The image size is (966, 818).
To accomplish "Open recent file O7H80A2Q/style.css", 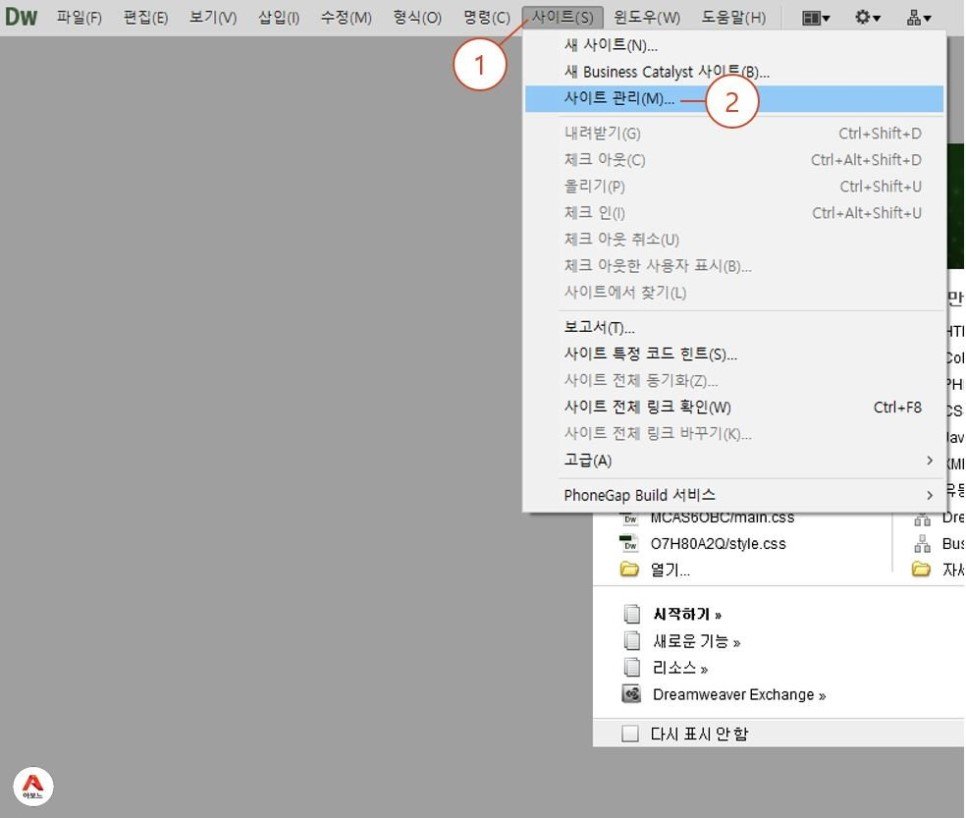I will pos(718,544).
